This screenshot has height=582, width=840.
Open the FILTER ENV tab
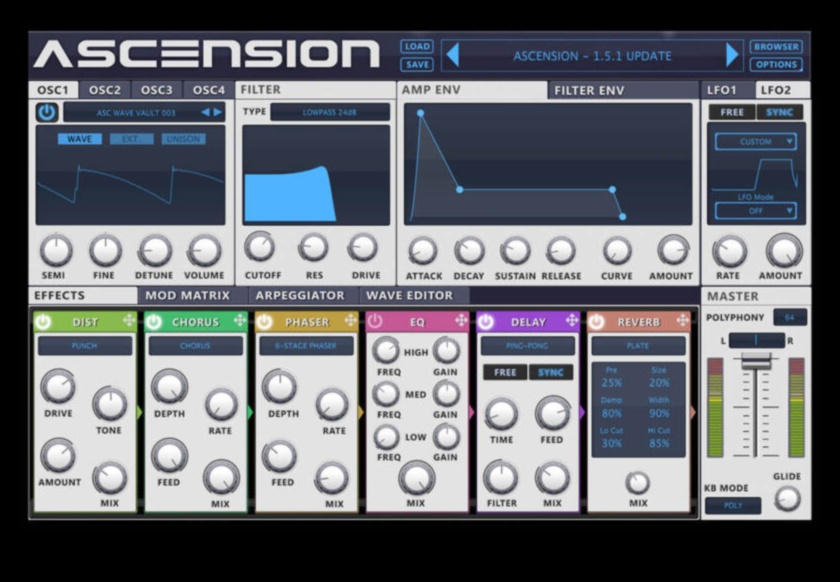coord(589,90)
